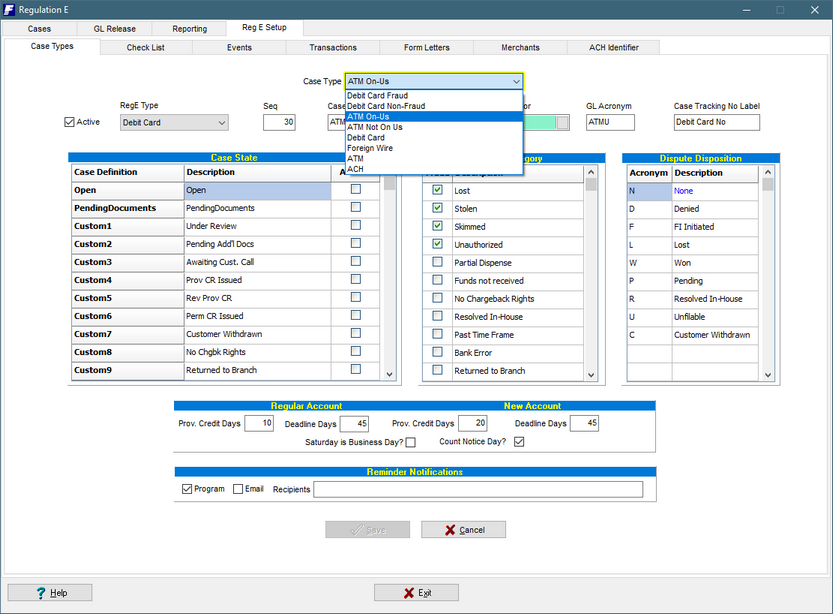
Task: Click Dispute Disposition scroll down arrow
Action: tap(768, 374)
